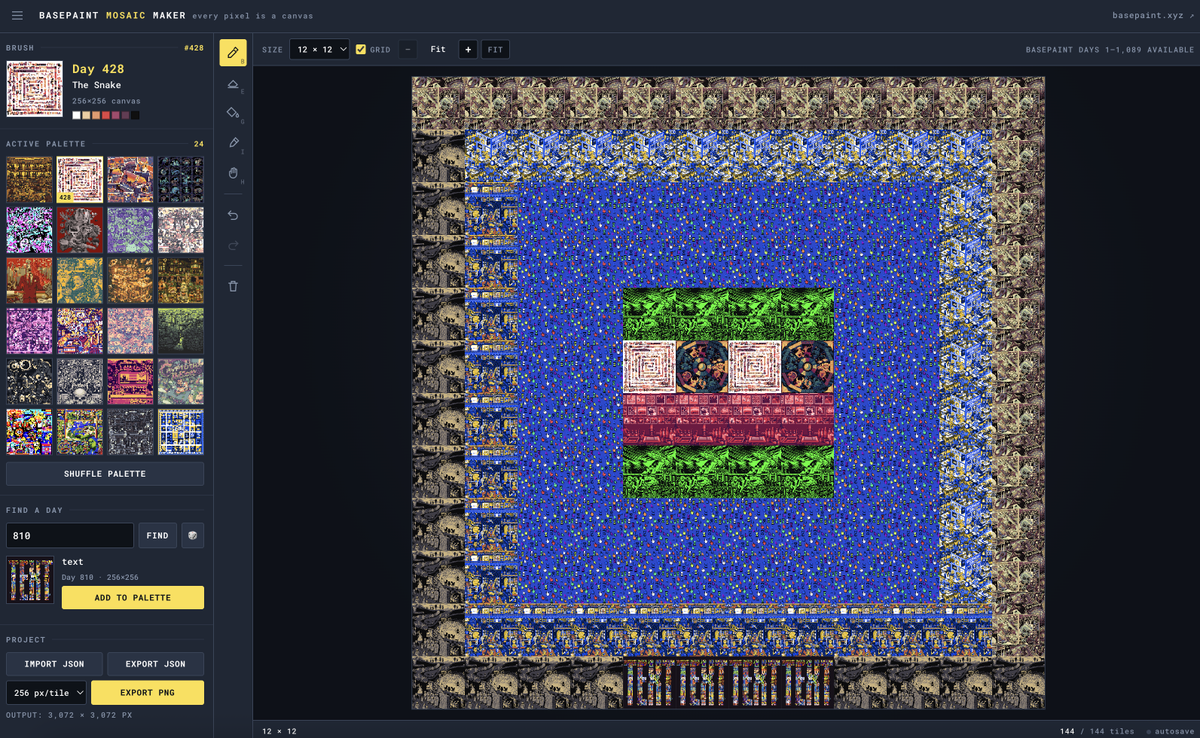Click the black color swatch under Day 428
Viewport: 1200px width, 738px height.
(x=135, y=115)
